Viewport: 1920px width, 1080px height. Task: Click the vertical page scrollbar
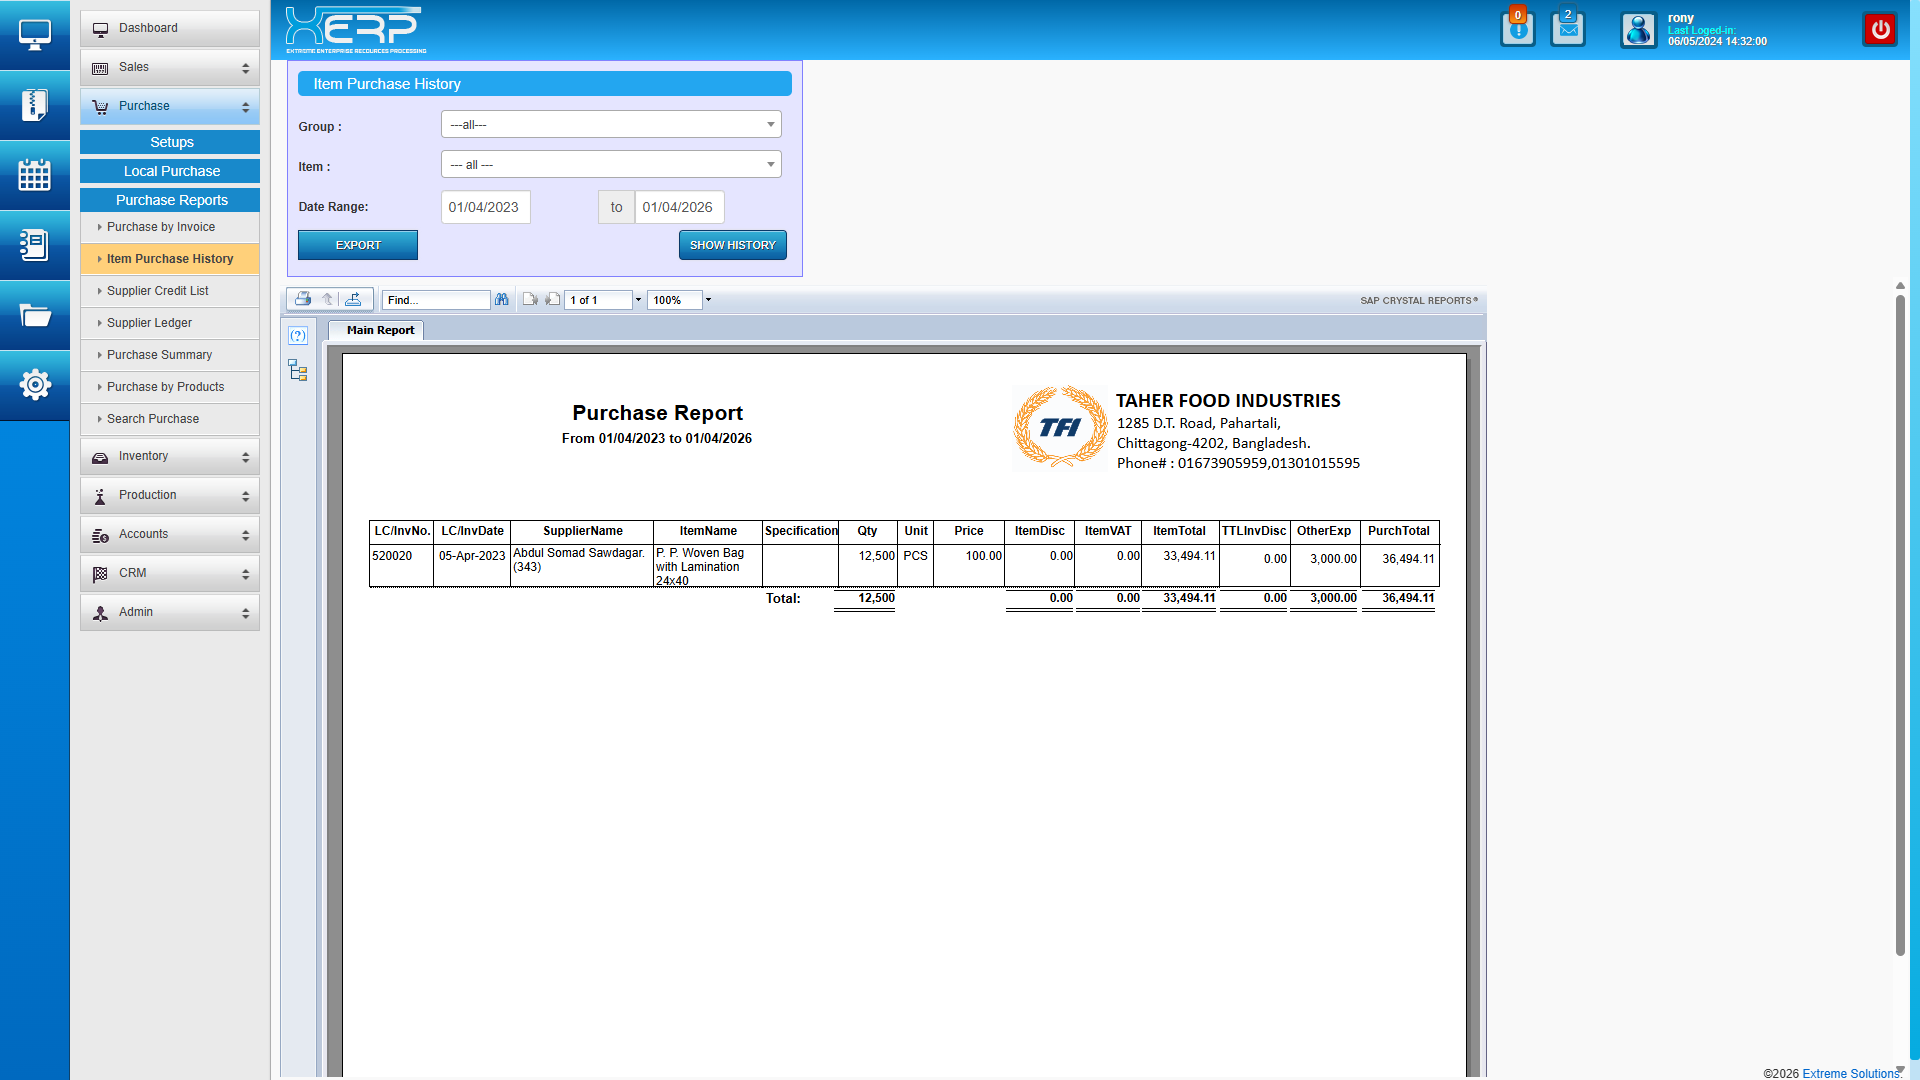point(1900,620)
